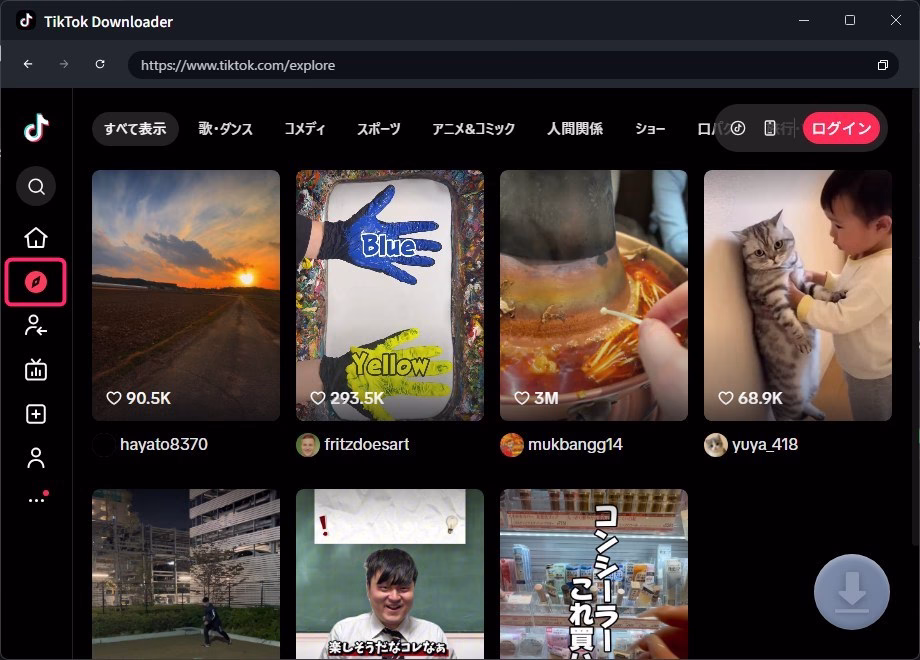Click the Upload plus icon
The height and width of the screenshot is (660, 920).
tap(36, 414)
